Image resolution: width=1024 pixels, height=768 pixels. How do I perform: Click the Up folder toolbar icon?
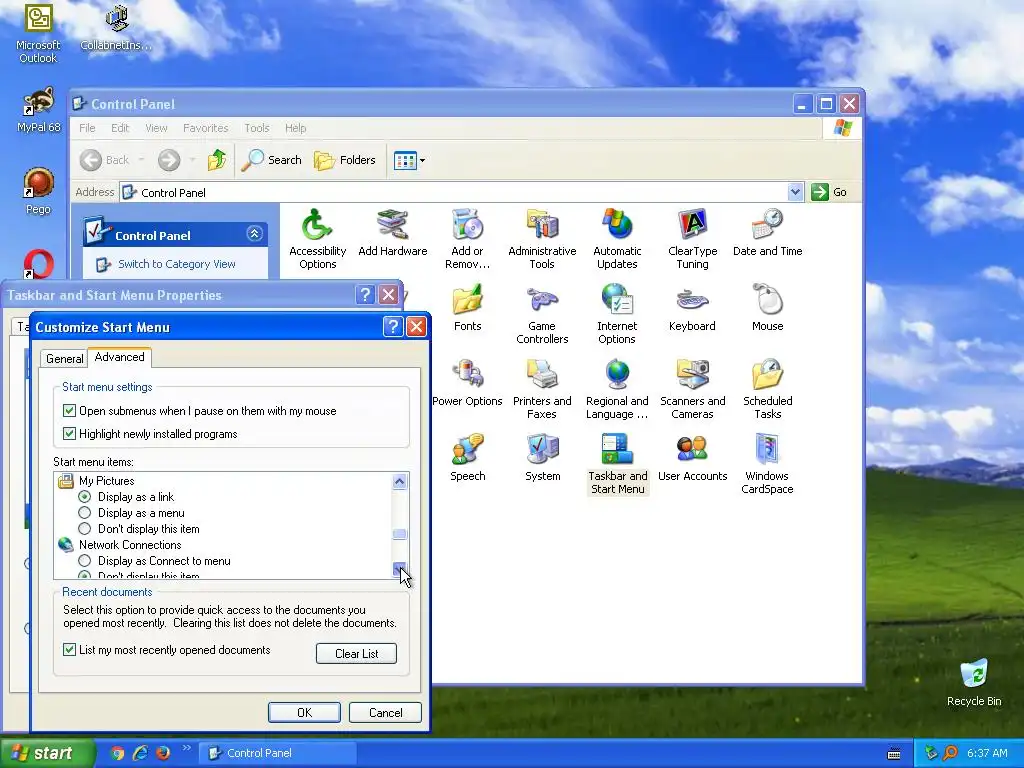[217, 160]
